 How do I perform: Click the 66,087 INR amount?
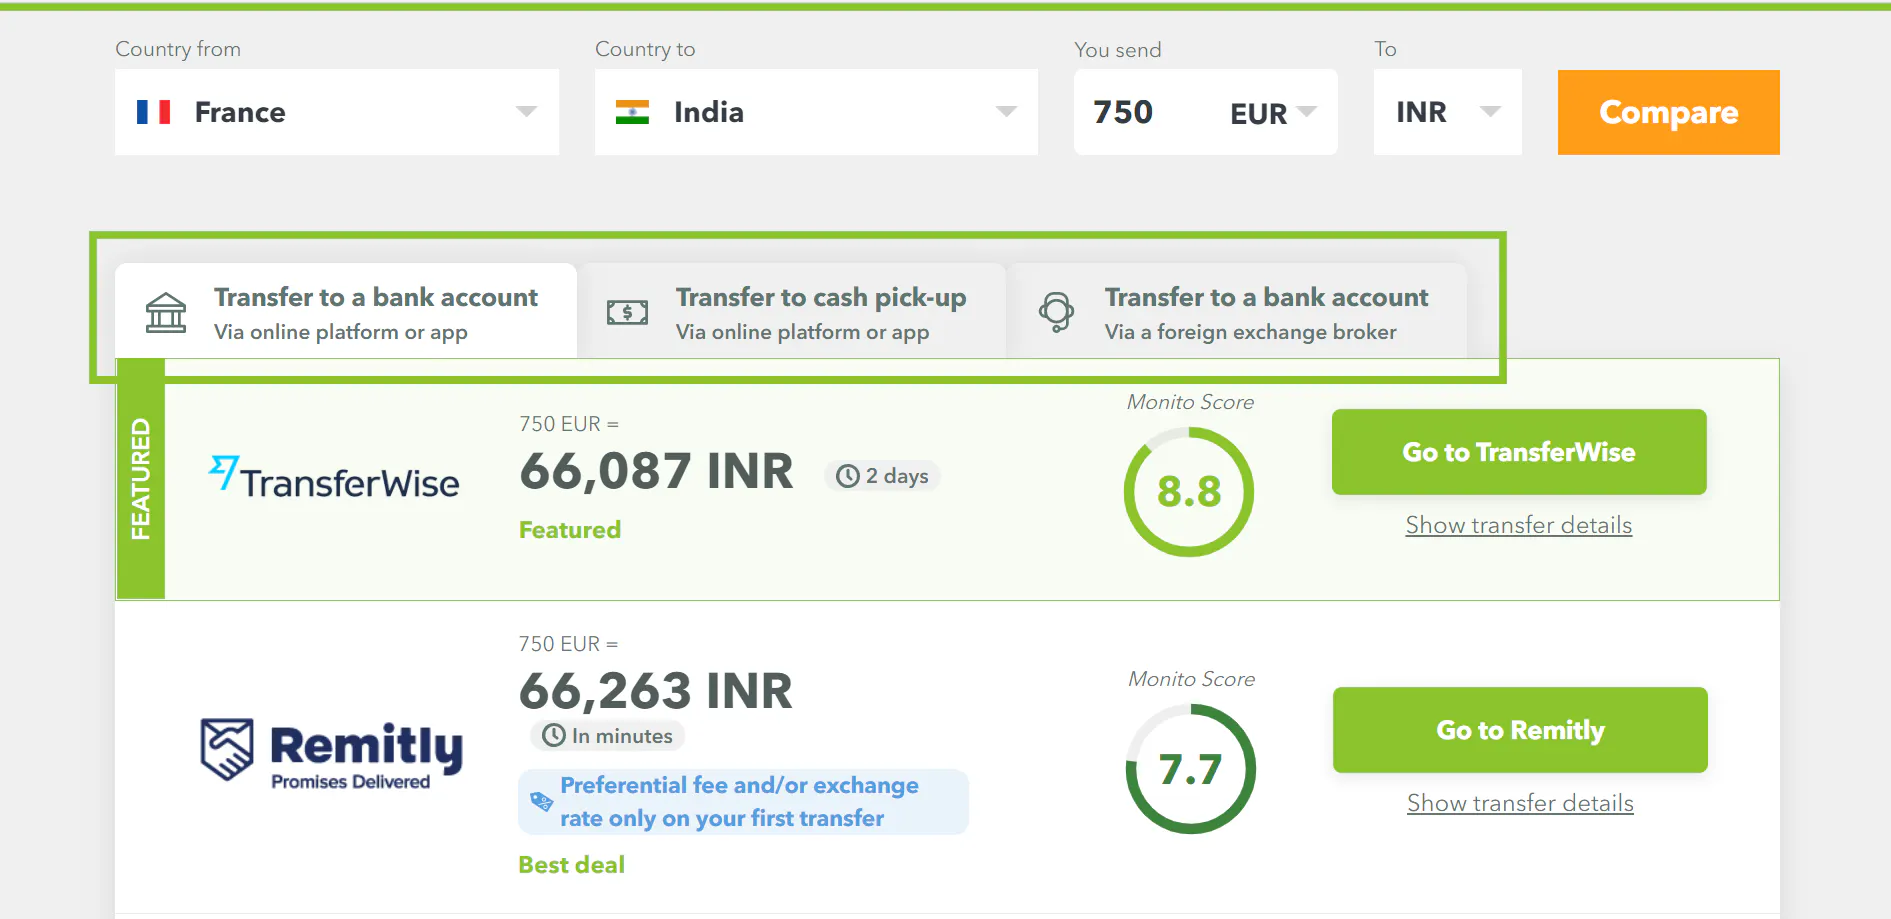[x=657, y=471]
